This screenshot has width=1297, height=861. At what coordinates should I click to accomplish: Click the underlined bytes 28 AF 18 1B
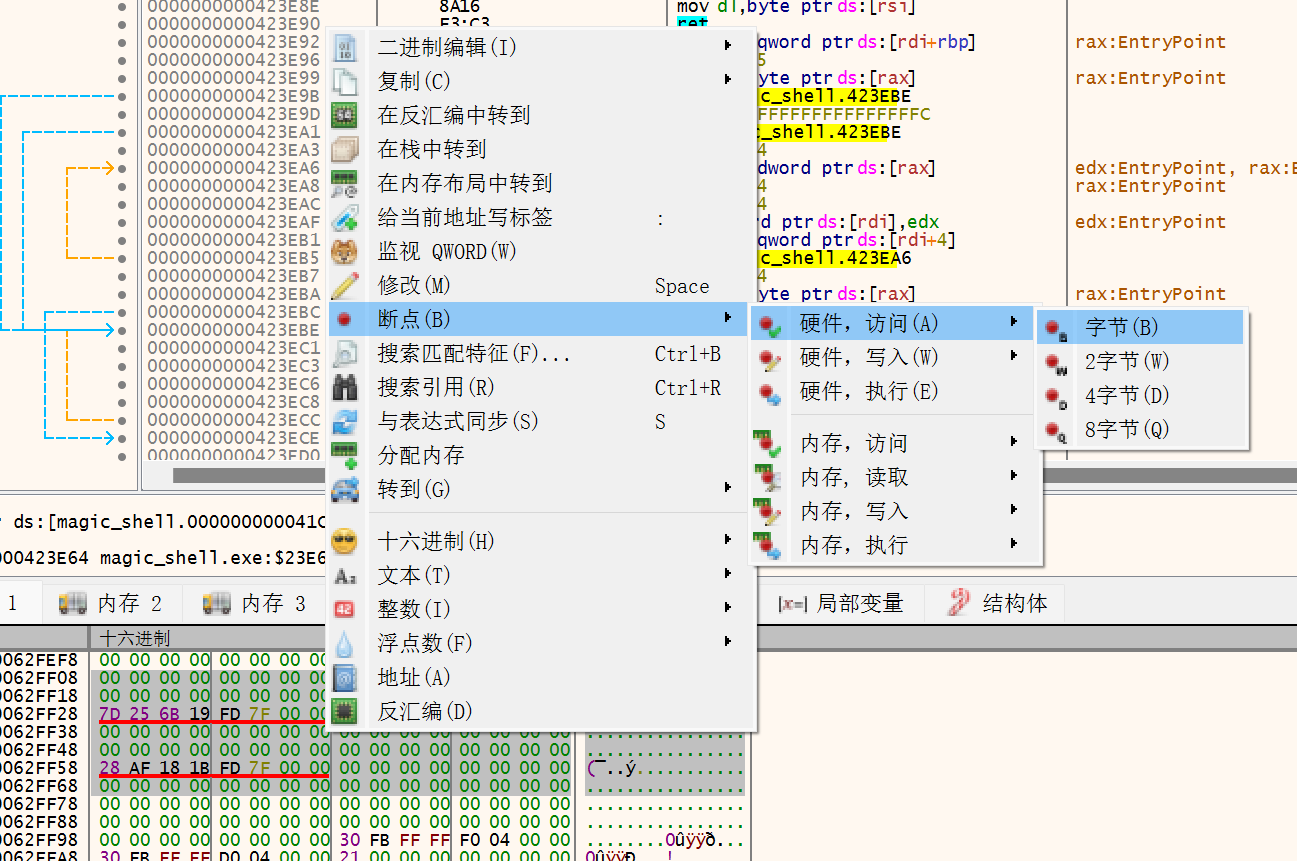(155, 767)
